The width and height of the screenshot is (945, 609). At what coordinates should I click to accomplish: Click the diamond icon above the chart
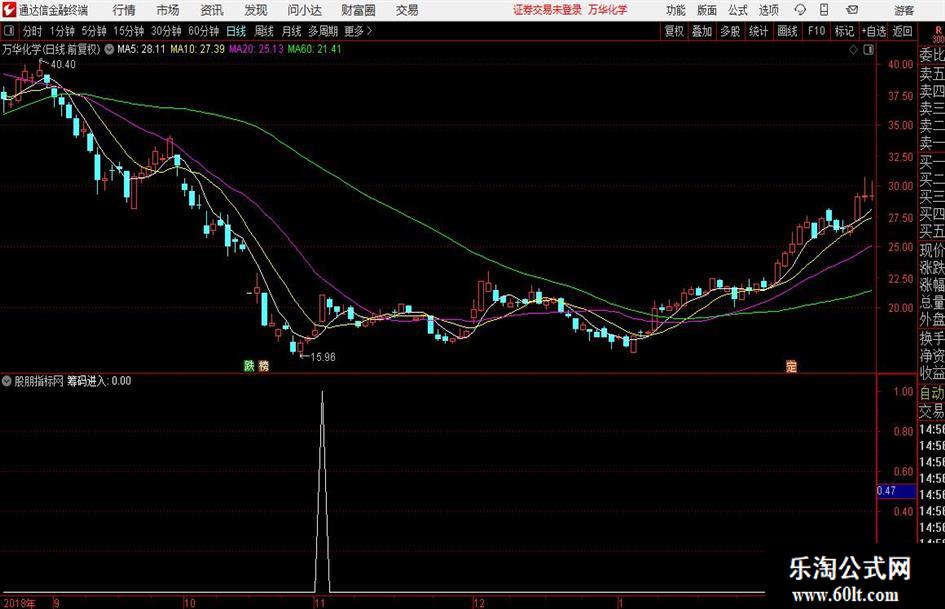pyautogui.click(x=853, y=50)
